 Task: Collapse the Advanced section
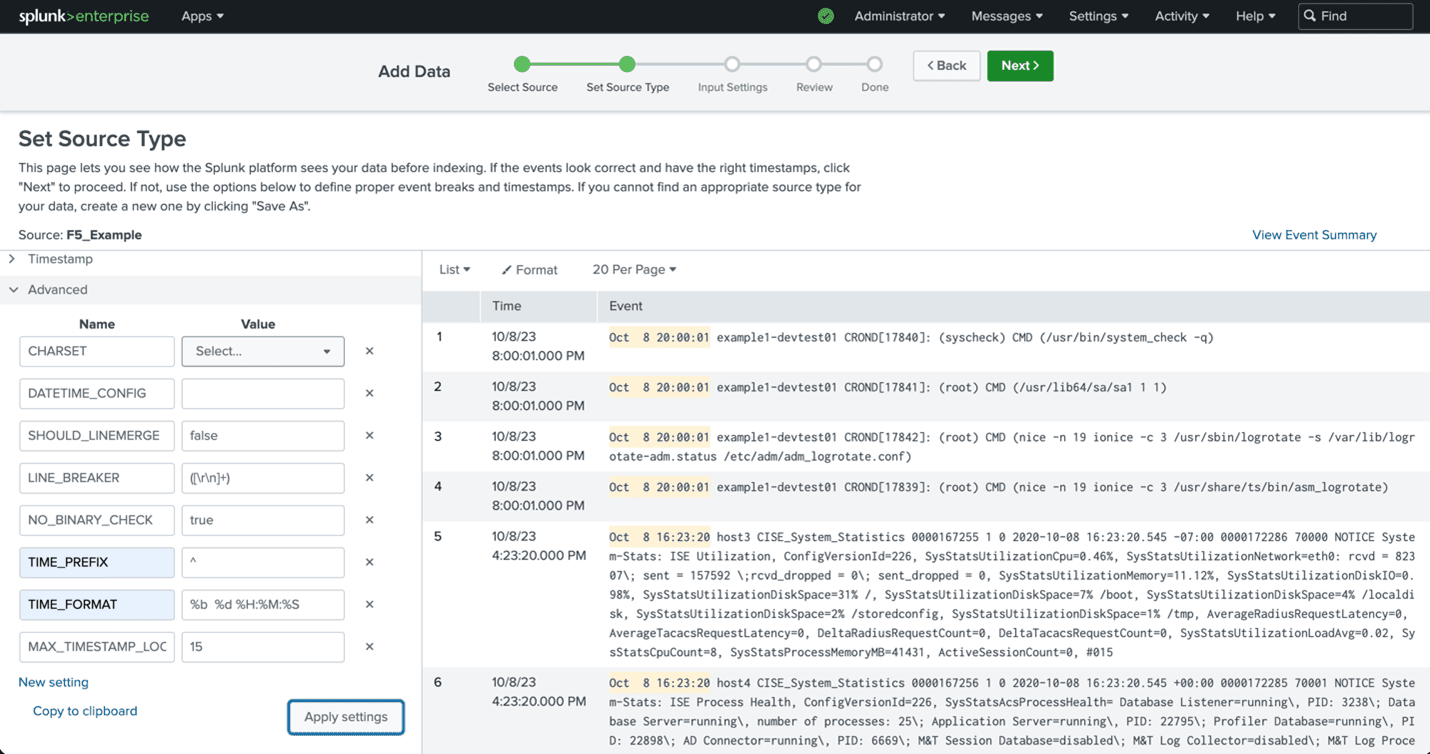pos(57,290)
